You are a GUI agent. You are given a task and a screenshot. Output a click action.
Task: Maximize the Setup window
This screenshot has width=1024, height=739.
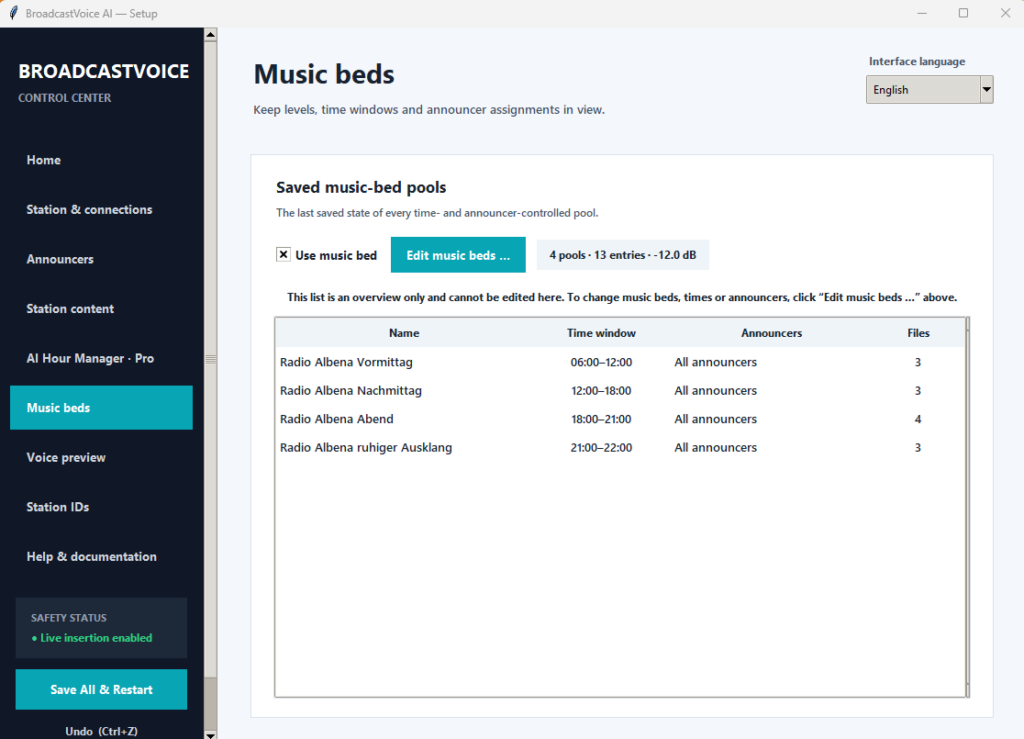point(963,13)
